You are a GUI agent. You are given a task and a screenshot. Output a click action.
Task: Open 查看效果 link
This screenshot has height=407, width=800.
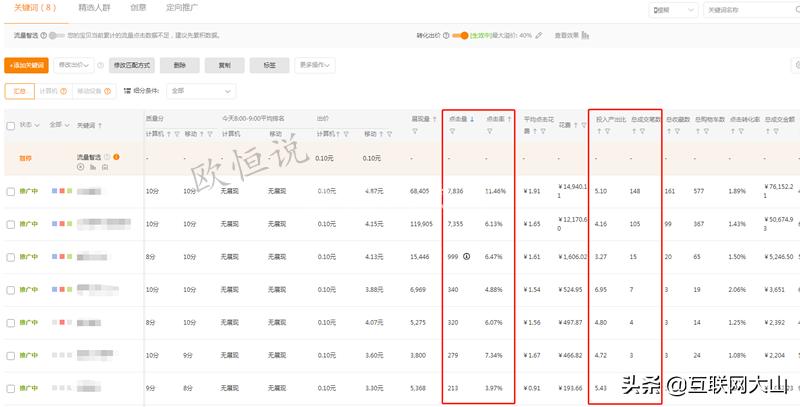click(x=567, y=36)
